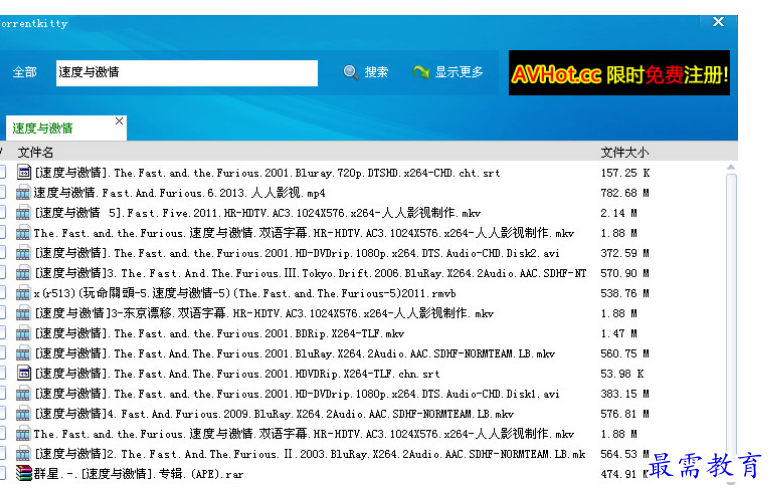Click video icon of Fast.Five.2011 mkv row
This screenshot has width=770, height=497.
coord(23,213)
